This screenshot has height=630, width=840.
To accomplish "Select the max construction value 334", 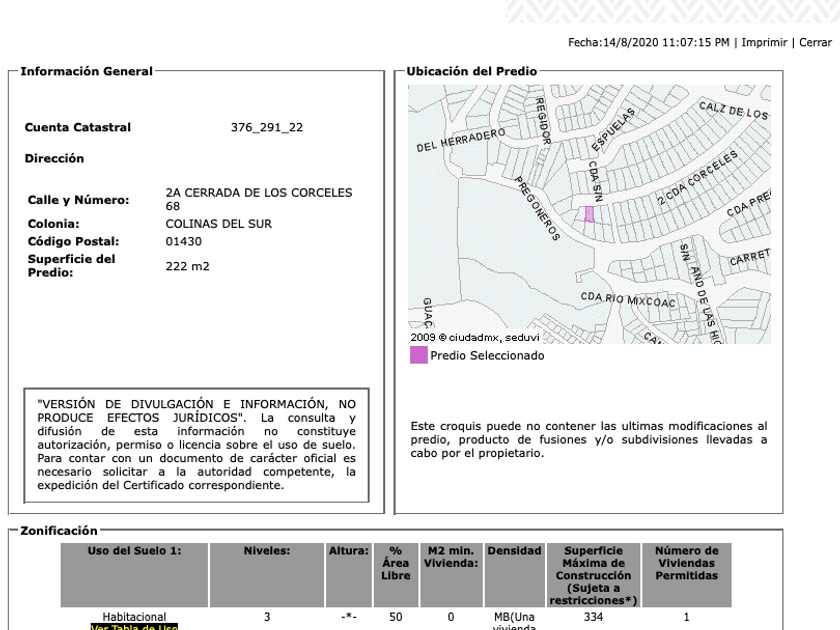I will click(x=594, y=617).
